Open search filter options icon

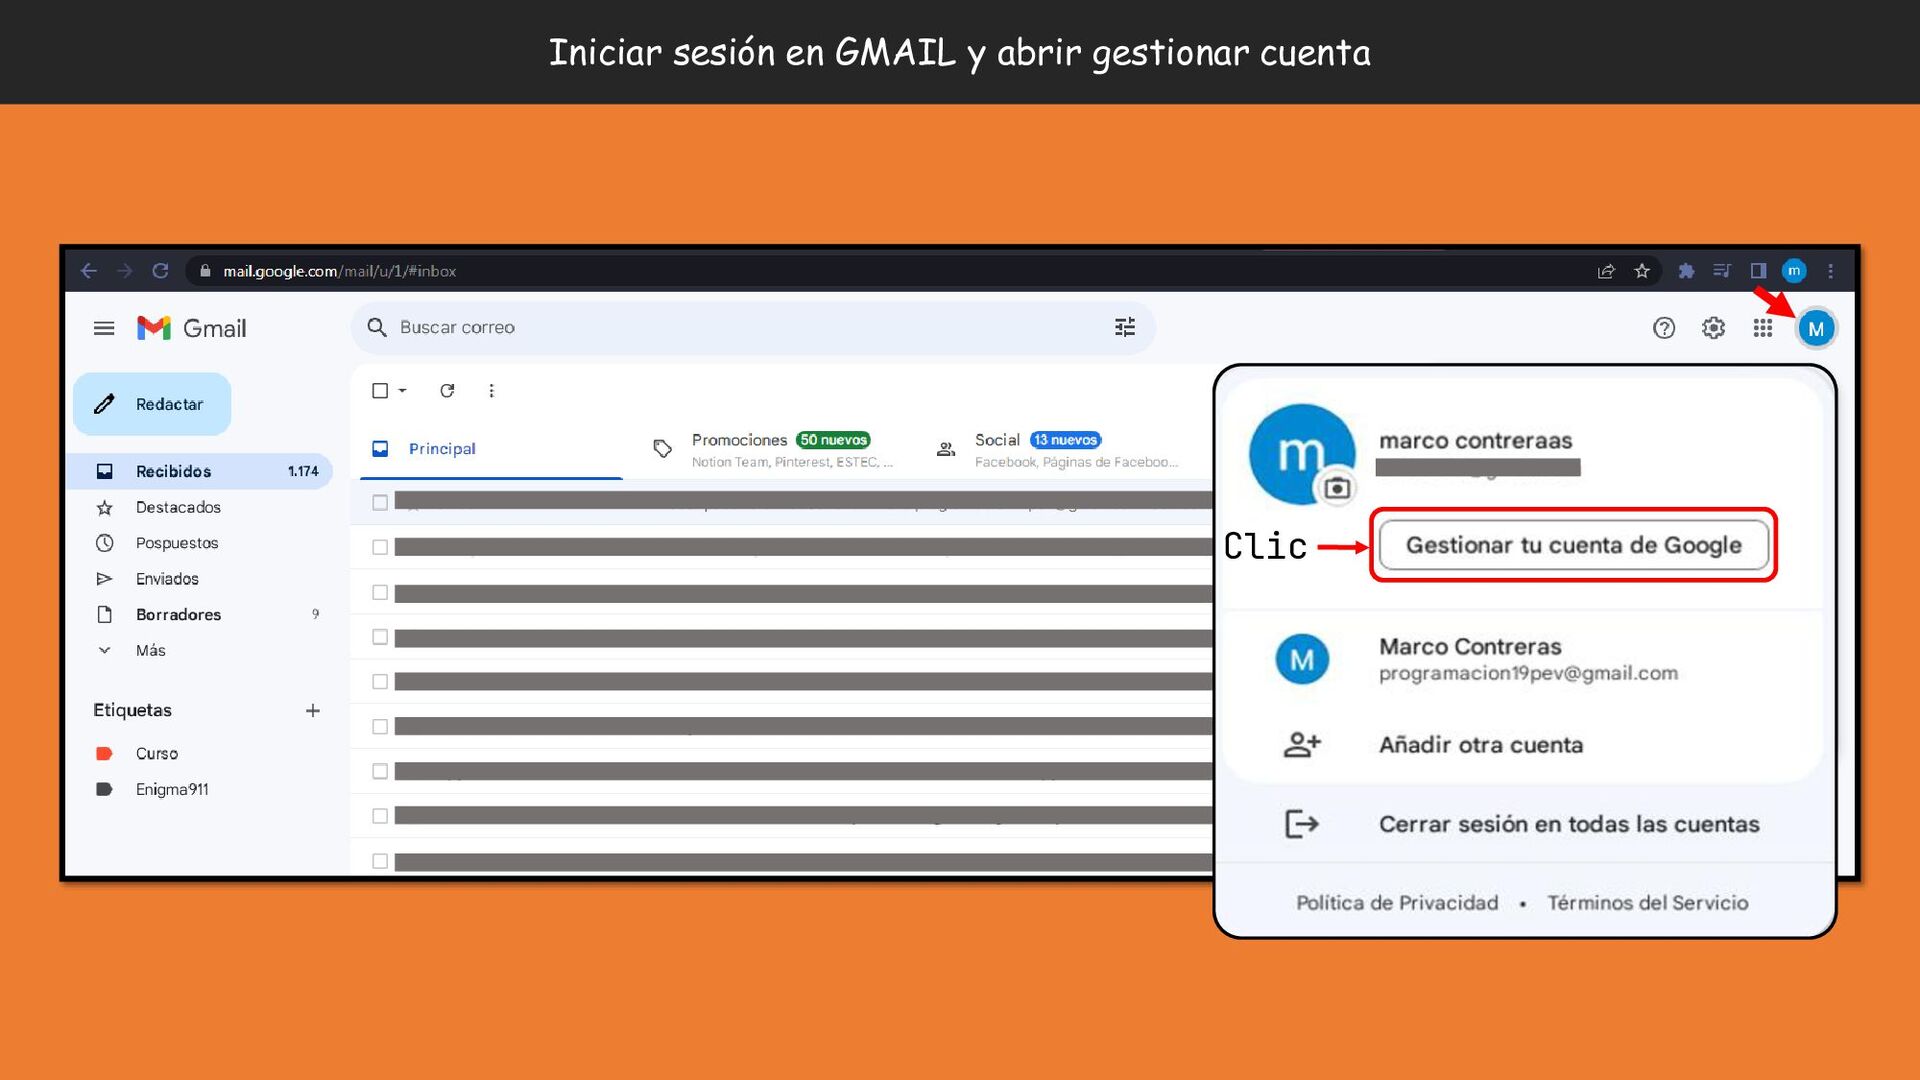[x=1125, y=327]
